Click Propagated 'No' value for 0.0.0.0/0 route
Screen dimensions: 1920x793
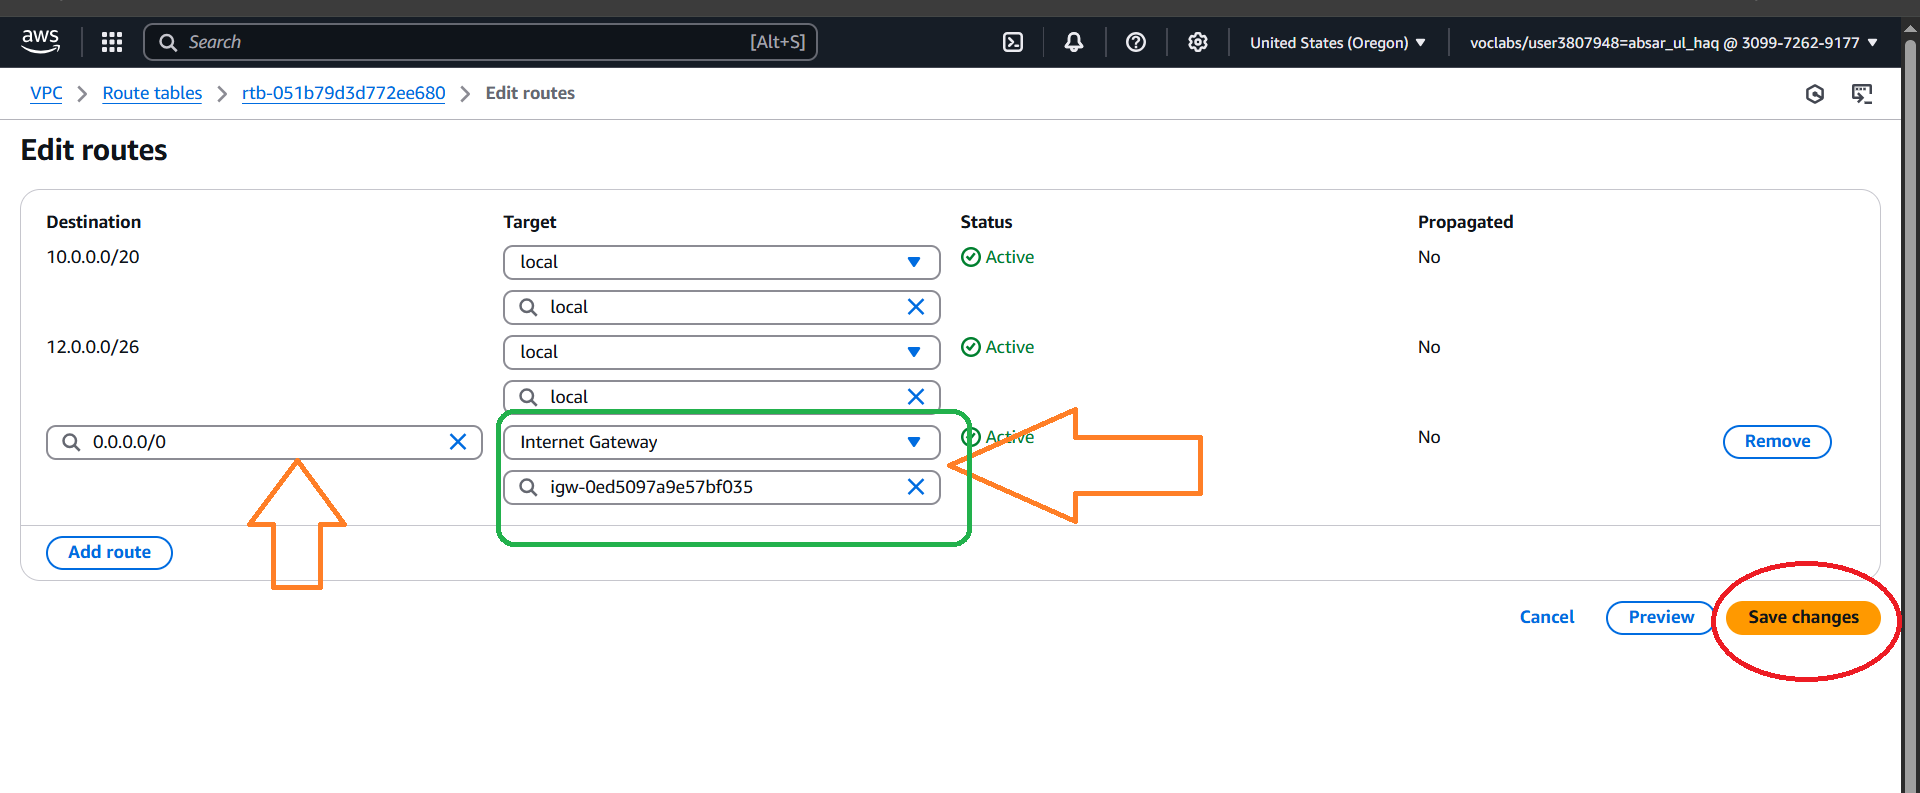[1429, 437]
